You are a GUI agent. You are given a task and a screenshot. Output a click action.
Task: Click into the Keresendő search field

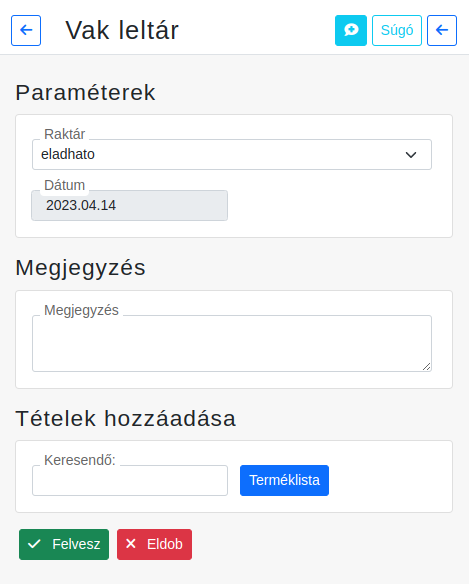point(130,480)
